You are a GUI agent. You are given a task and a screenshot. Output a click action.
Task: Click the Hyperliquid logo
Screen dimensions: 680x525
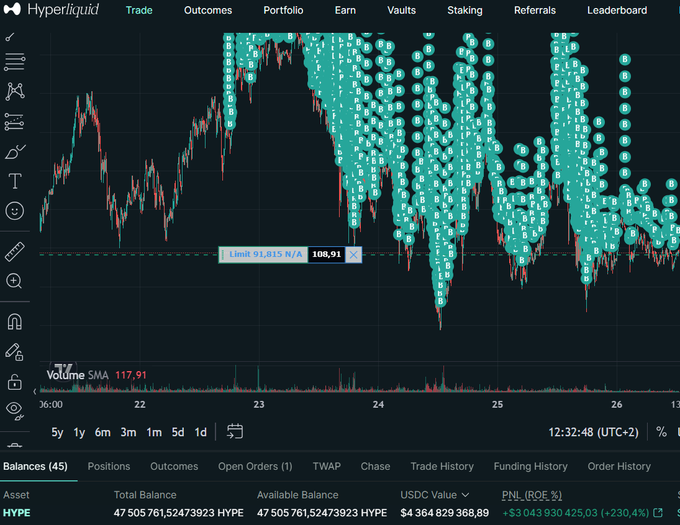coord(51,10)
